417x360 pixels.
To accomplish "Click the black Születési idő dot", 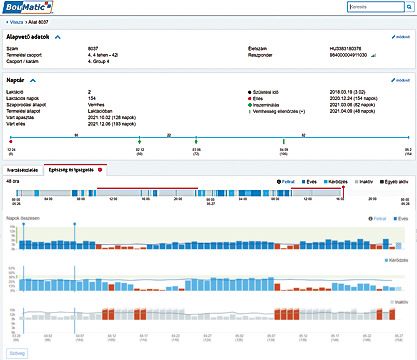I will pos(250,92).
